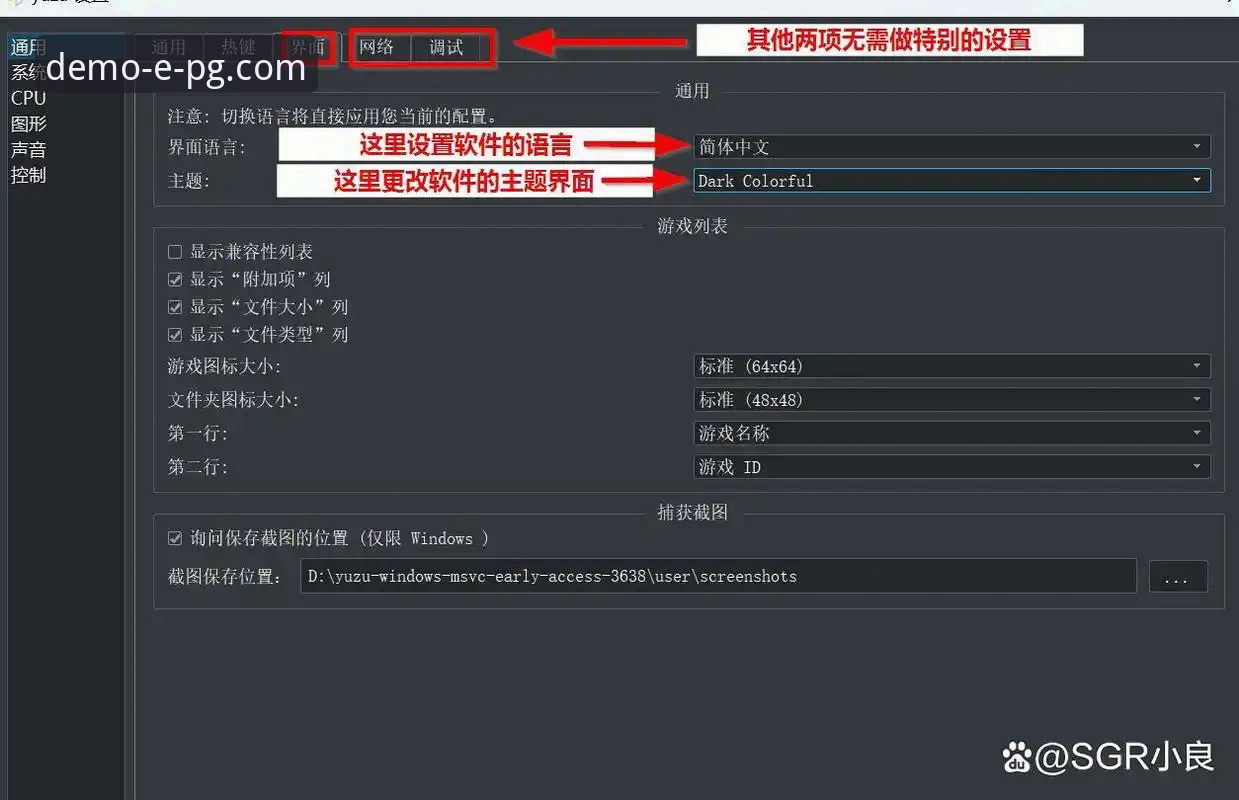Click the 文件夹图标大小 label text
Image resolution: width=1239 pixels, height=800 pixels.
click(233, 400)
